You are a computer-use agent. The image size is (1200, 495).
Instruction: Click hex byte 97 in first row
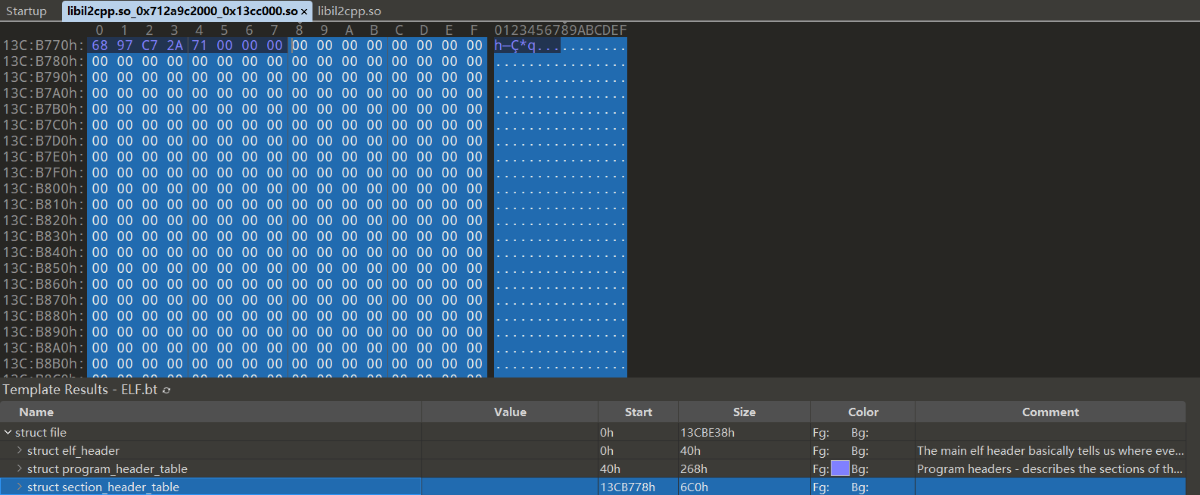pyautogui.click(x=124, y=45)
